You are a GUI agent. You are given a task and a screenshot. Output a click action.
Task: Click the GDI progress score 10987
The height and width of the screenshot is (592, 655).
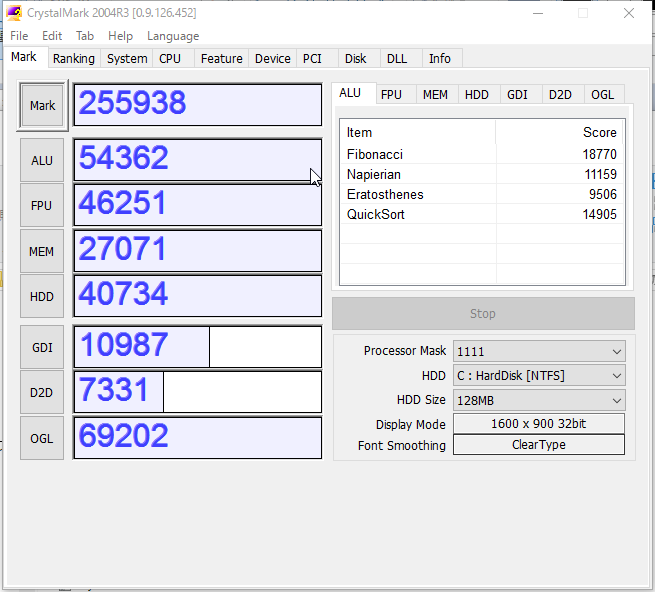click(198, 347)
